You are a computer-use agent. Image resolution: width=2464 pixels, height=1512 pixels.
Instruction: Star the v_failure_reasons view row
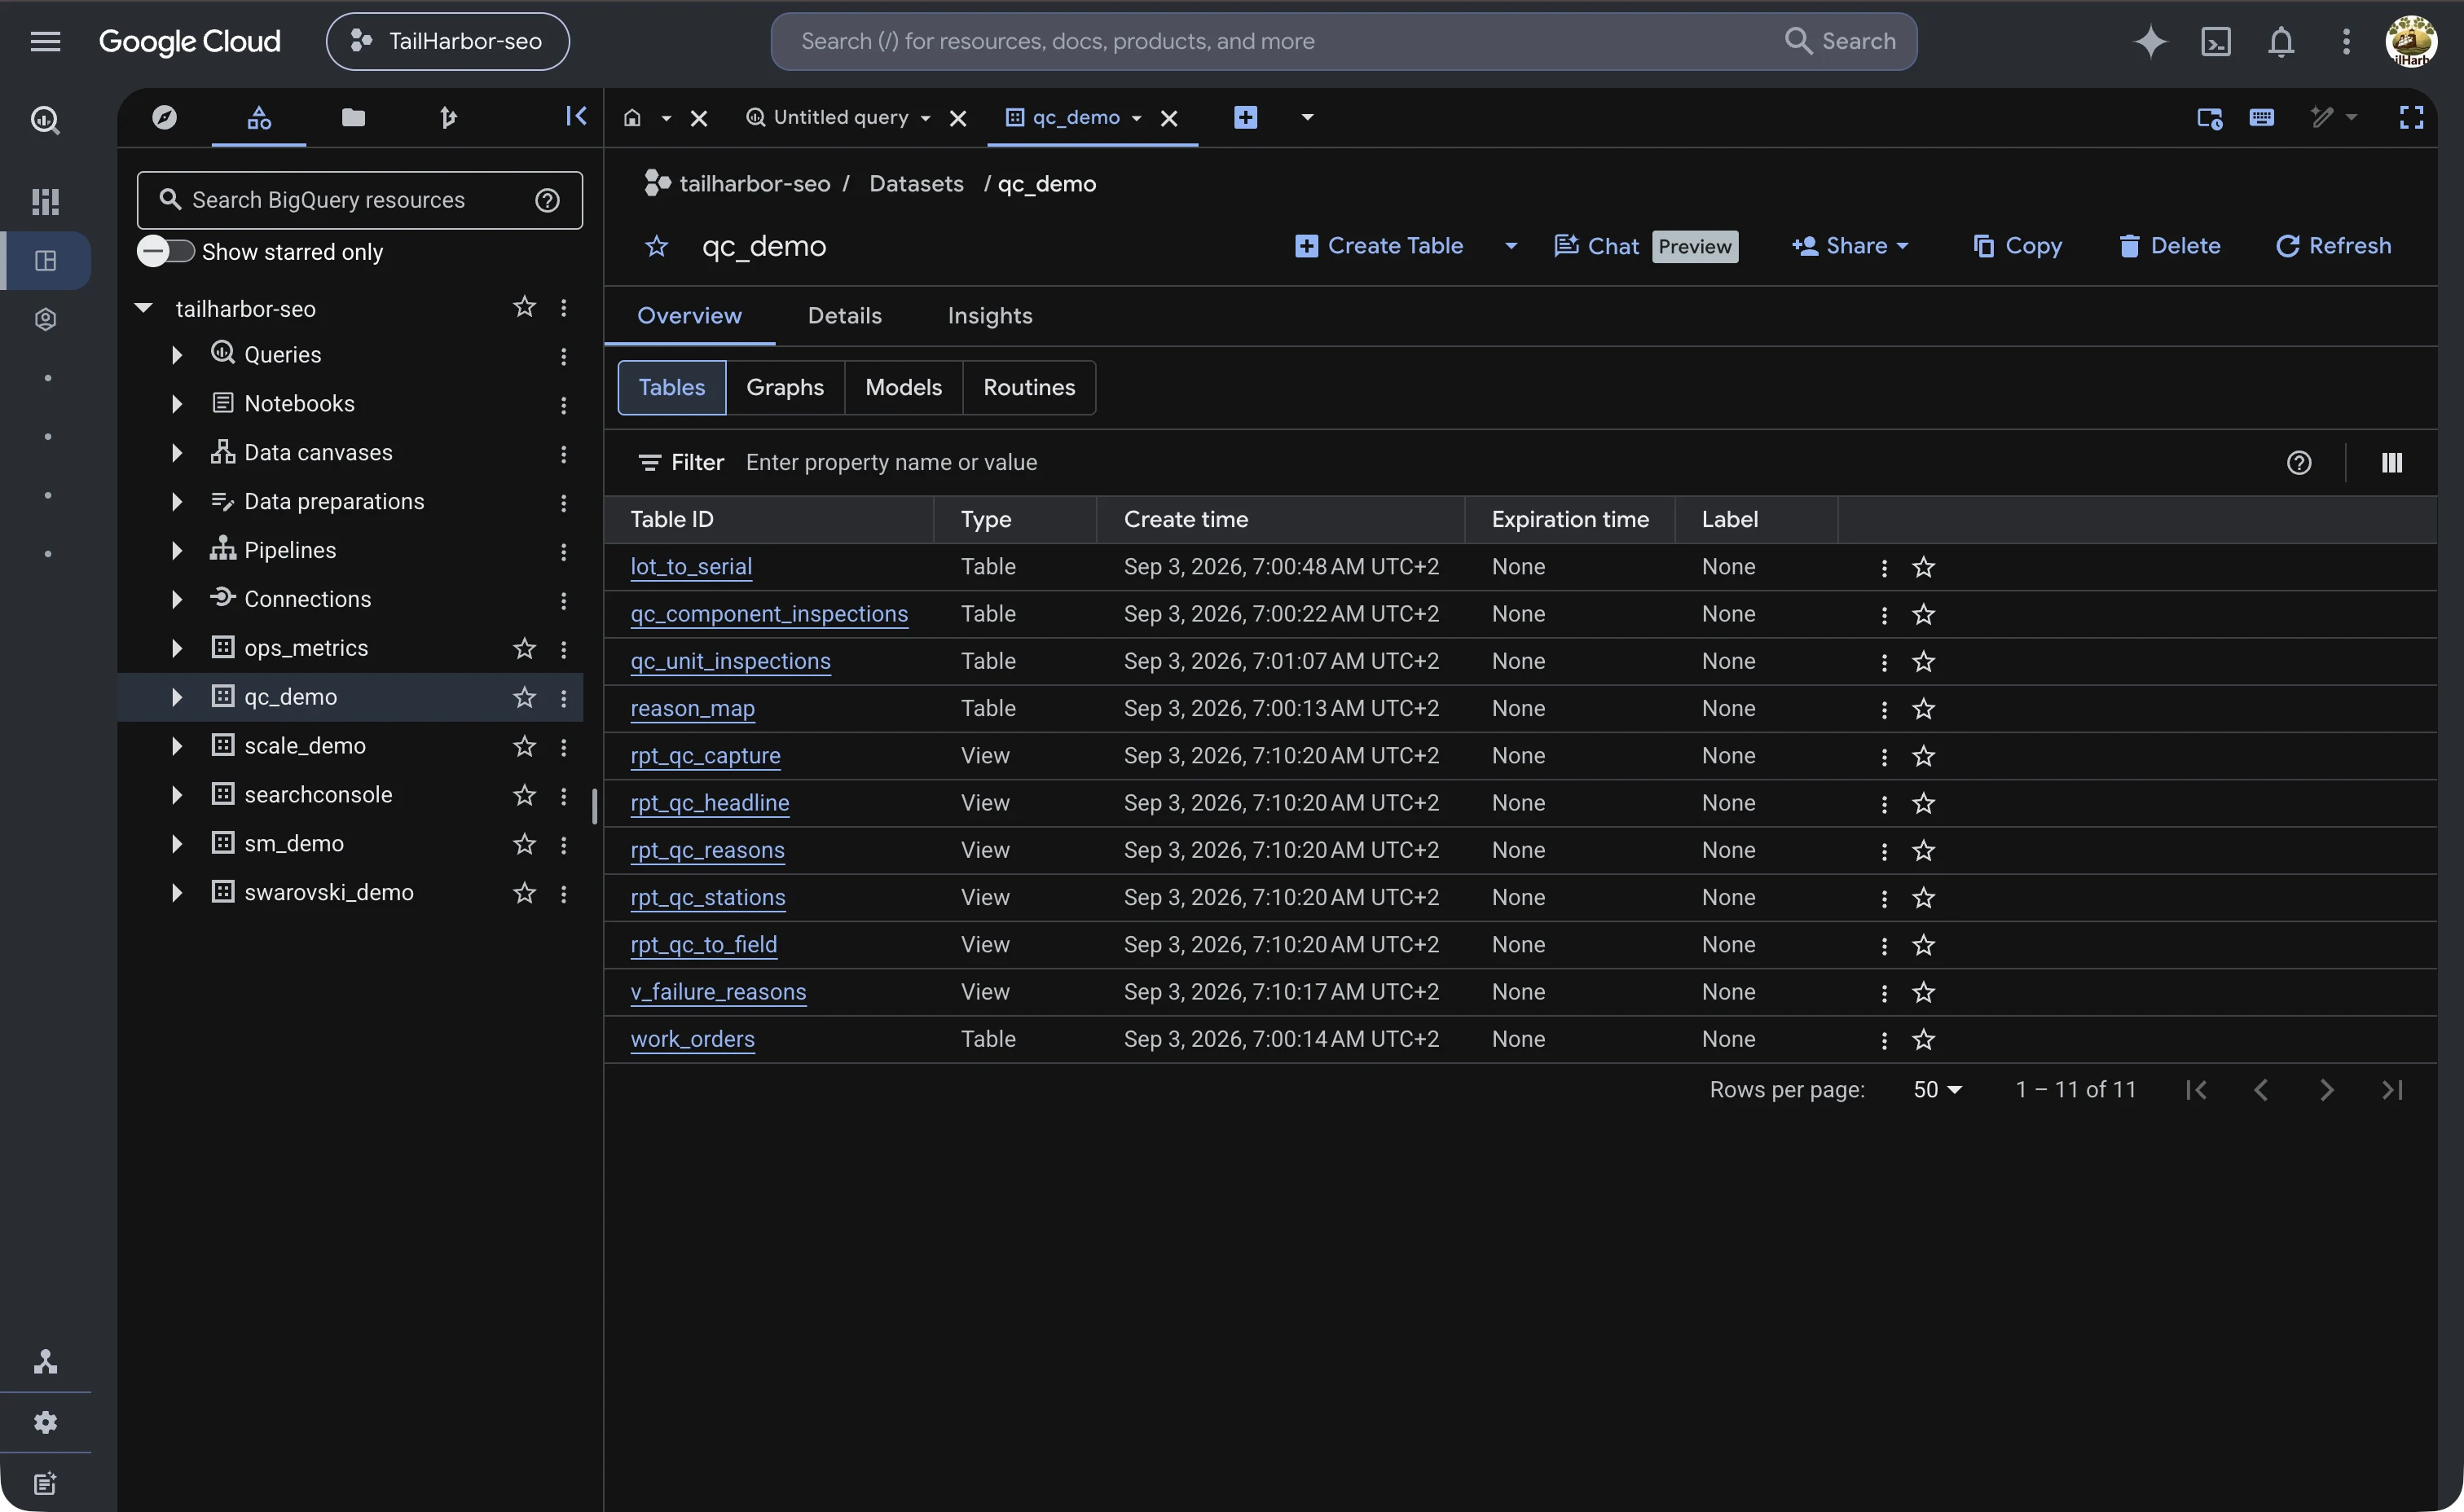pos(1923,992)
